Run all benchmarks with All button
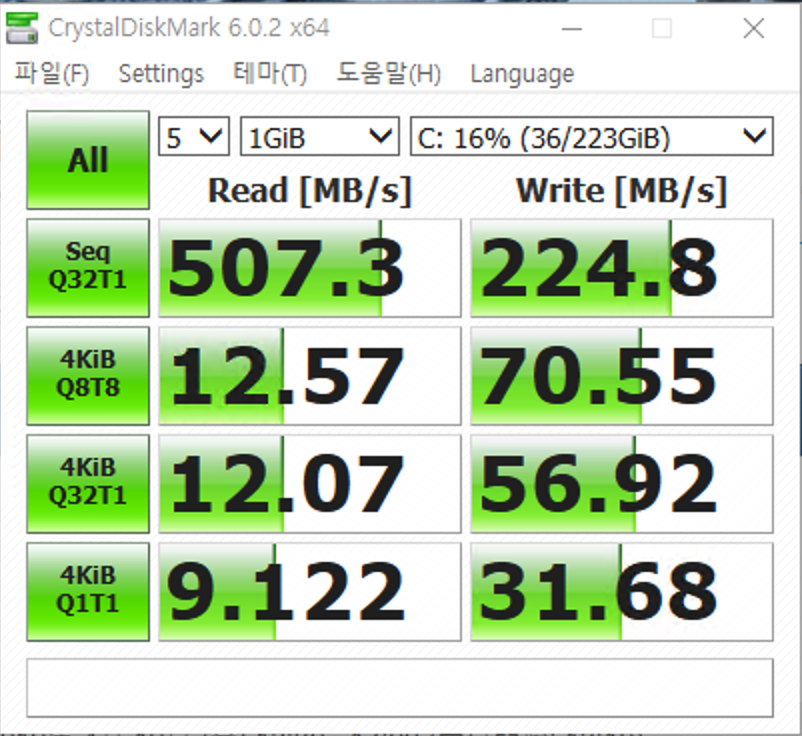The height and width of the screenshot is (736, 802). click(88, 160)
